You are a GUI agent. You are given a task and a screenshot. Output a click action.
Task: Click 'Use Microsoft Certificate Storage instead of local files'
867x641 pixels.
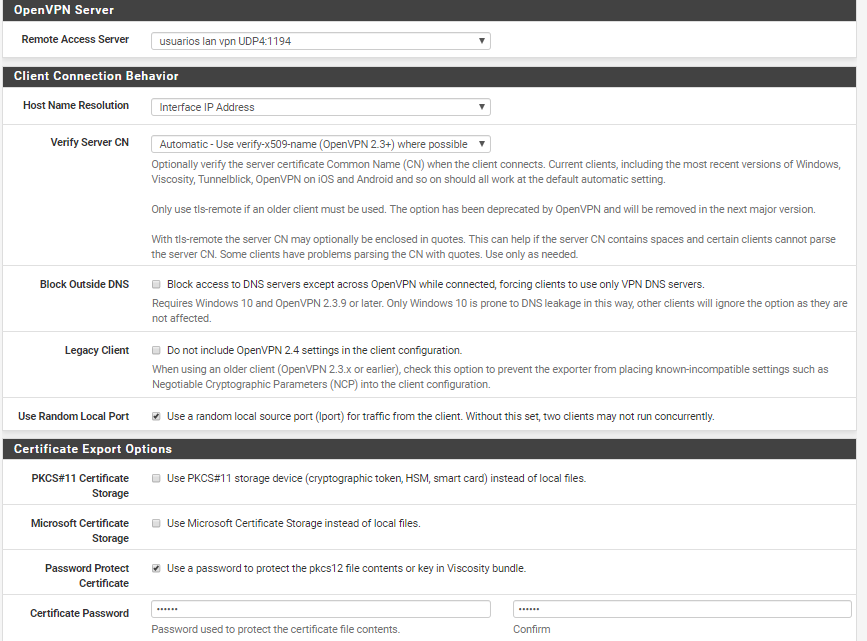pos(294,523)
